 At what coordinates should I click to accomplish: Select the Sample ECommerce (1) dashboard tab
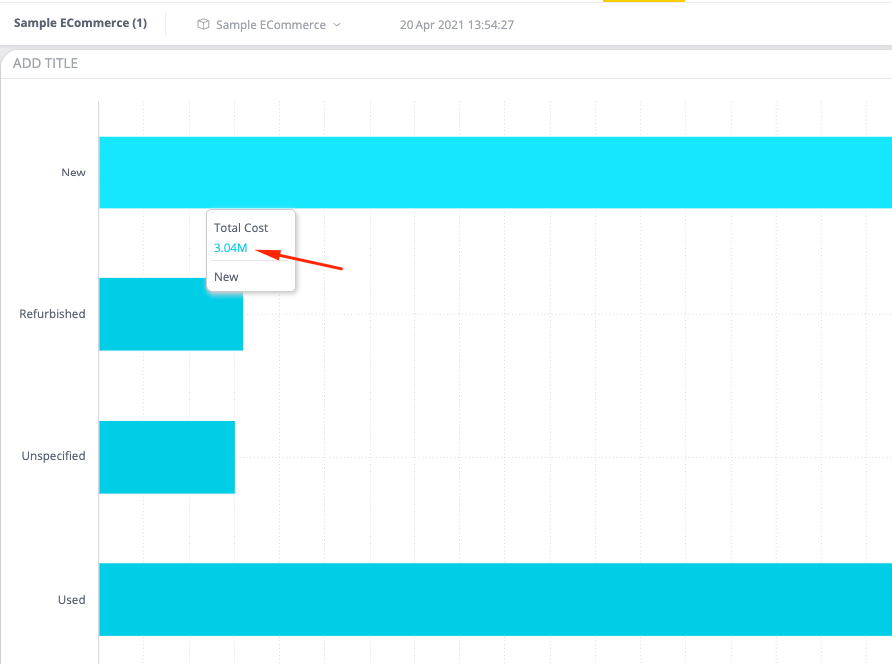pos(80,22)
